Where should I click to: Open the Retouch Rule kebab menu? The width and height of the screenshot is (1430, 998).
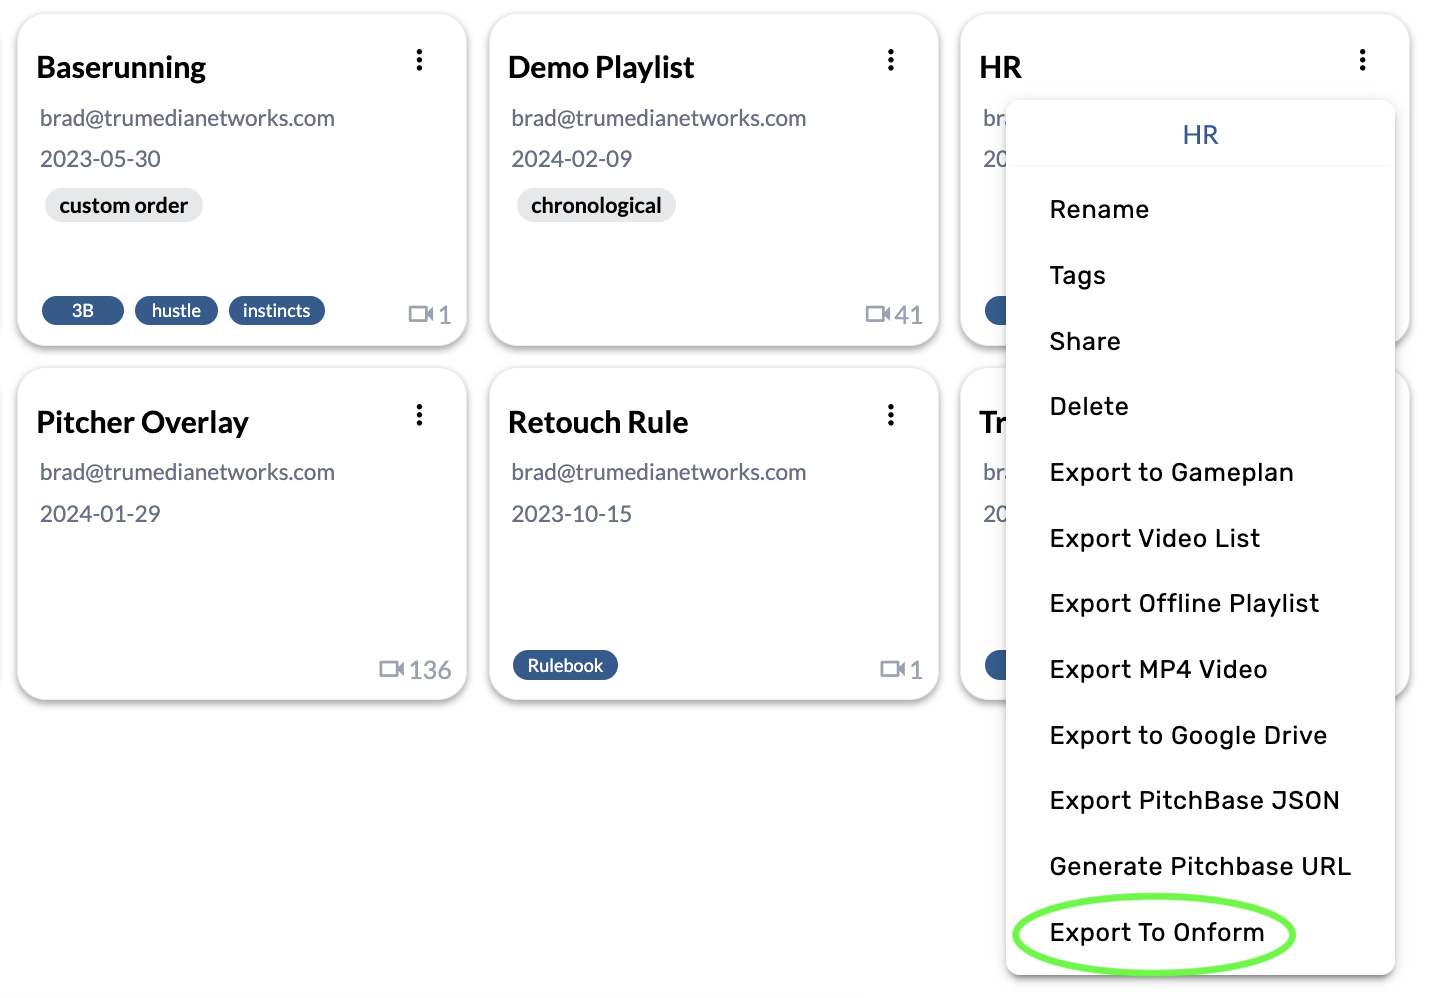point(890,415)
